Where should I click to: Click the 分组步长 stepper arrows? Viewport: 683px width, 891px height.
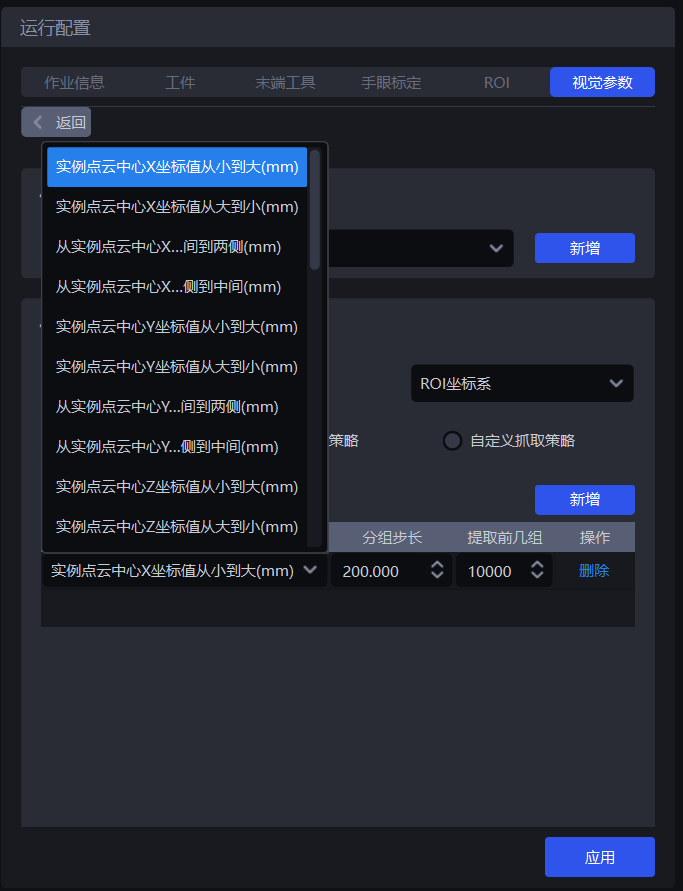coord(437,571)
